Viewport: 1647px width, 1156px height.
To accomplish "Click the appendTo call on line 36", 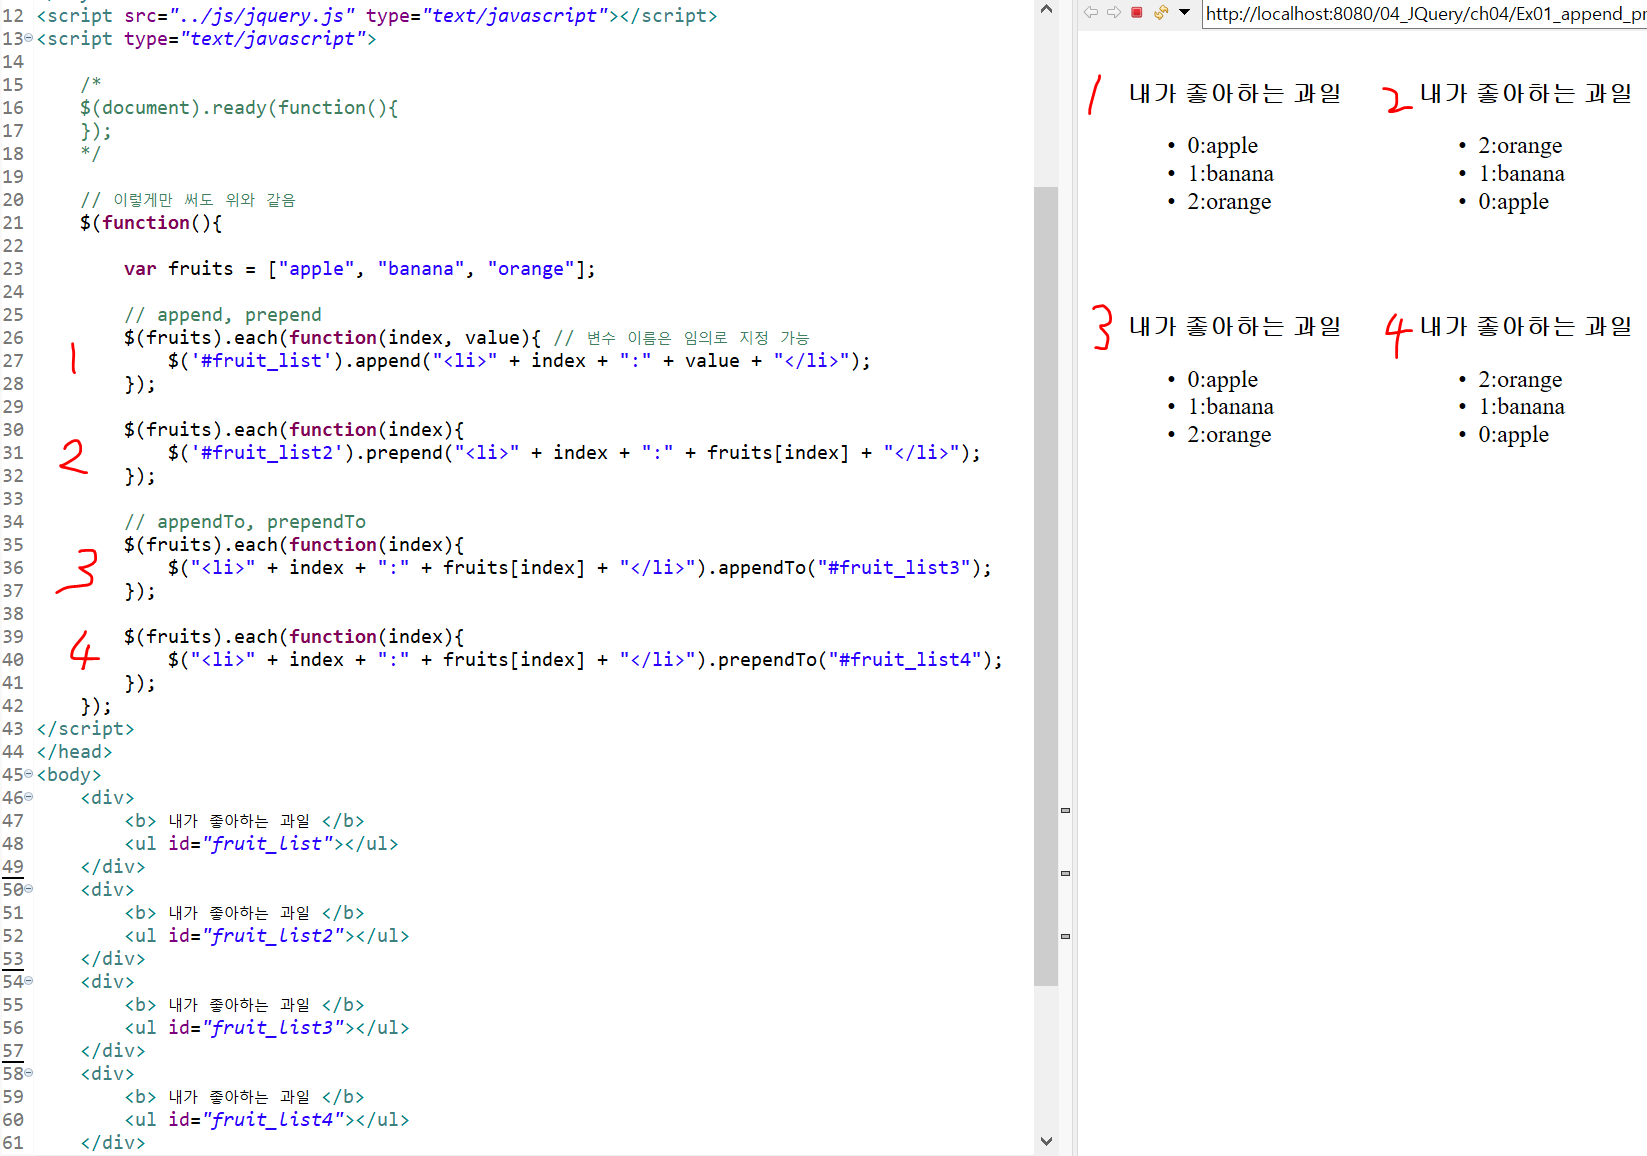I will coord(855,568).
